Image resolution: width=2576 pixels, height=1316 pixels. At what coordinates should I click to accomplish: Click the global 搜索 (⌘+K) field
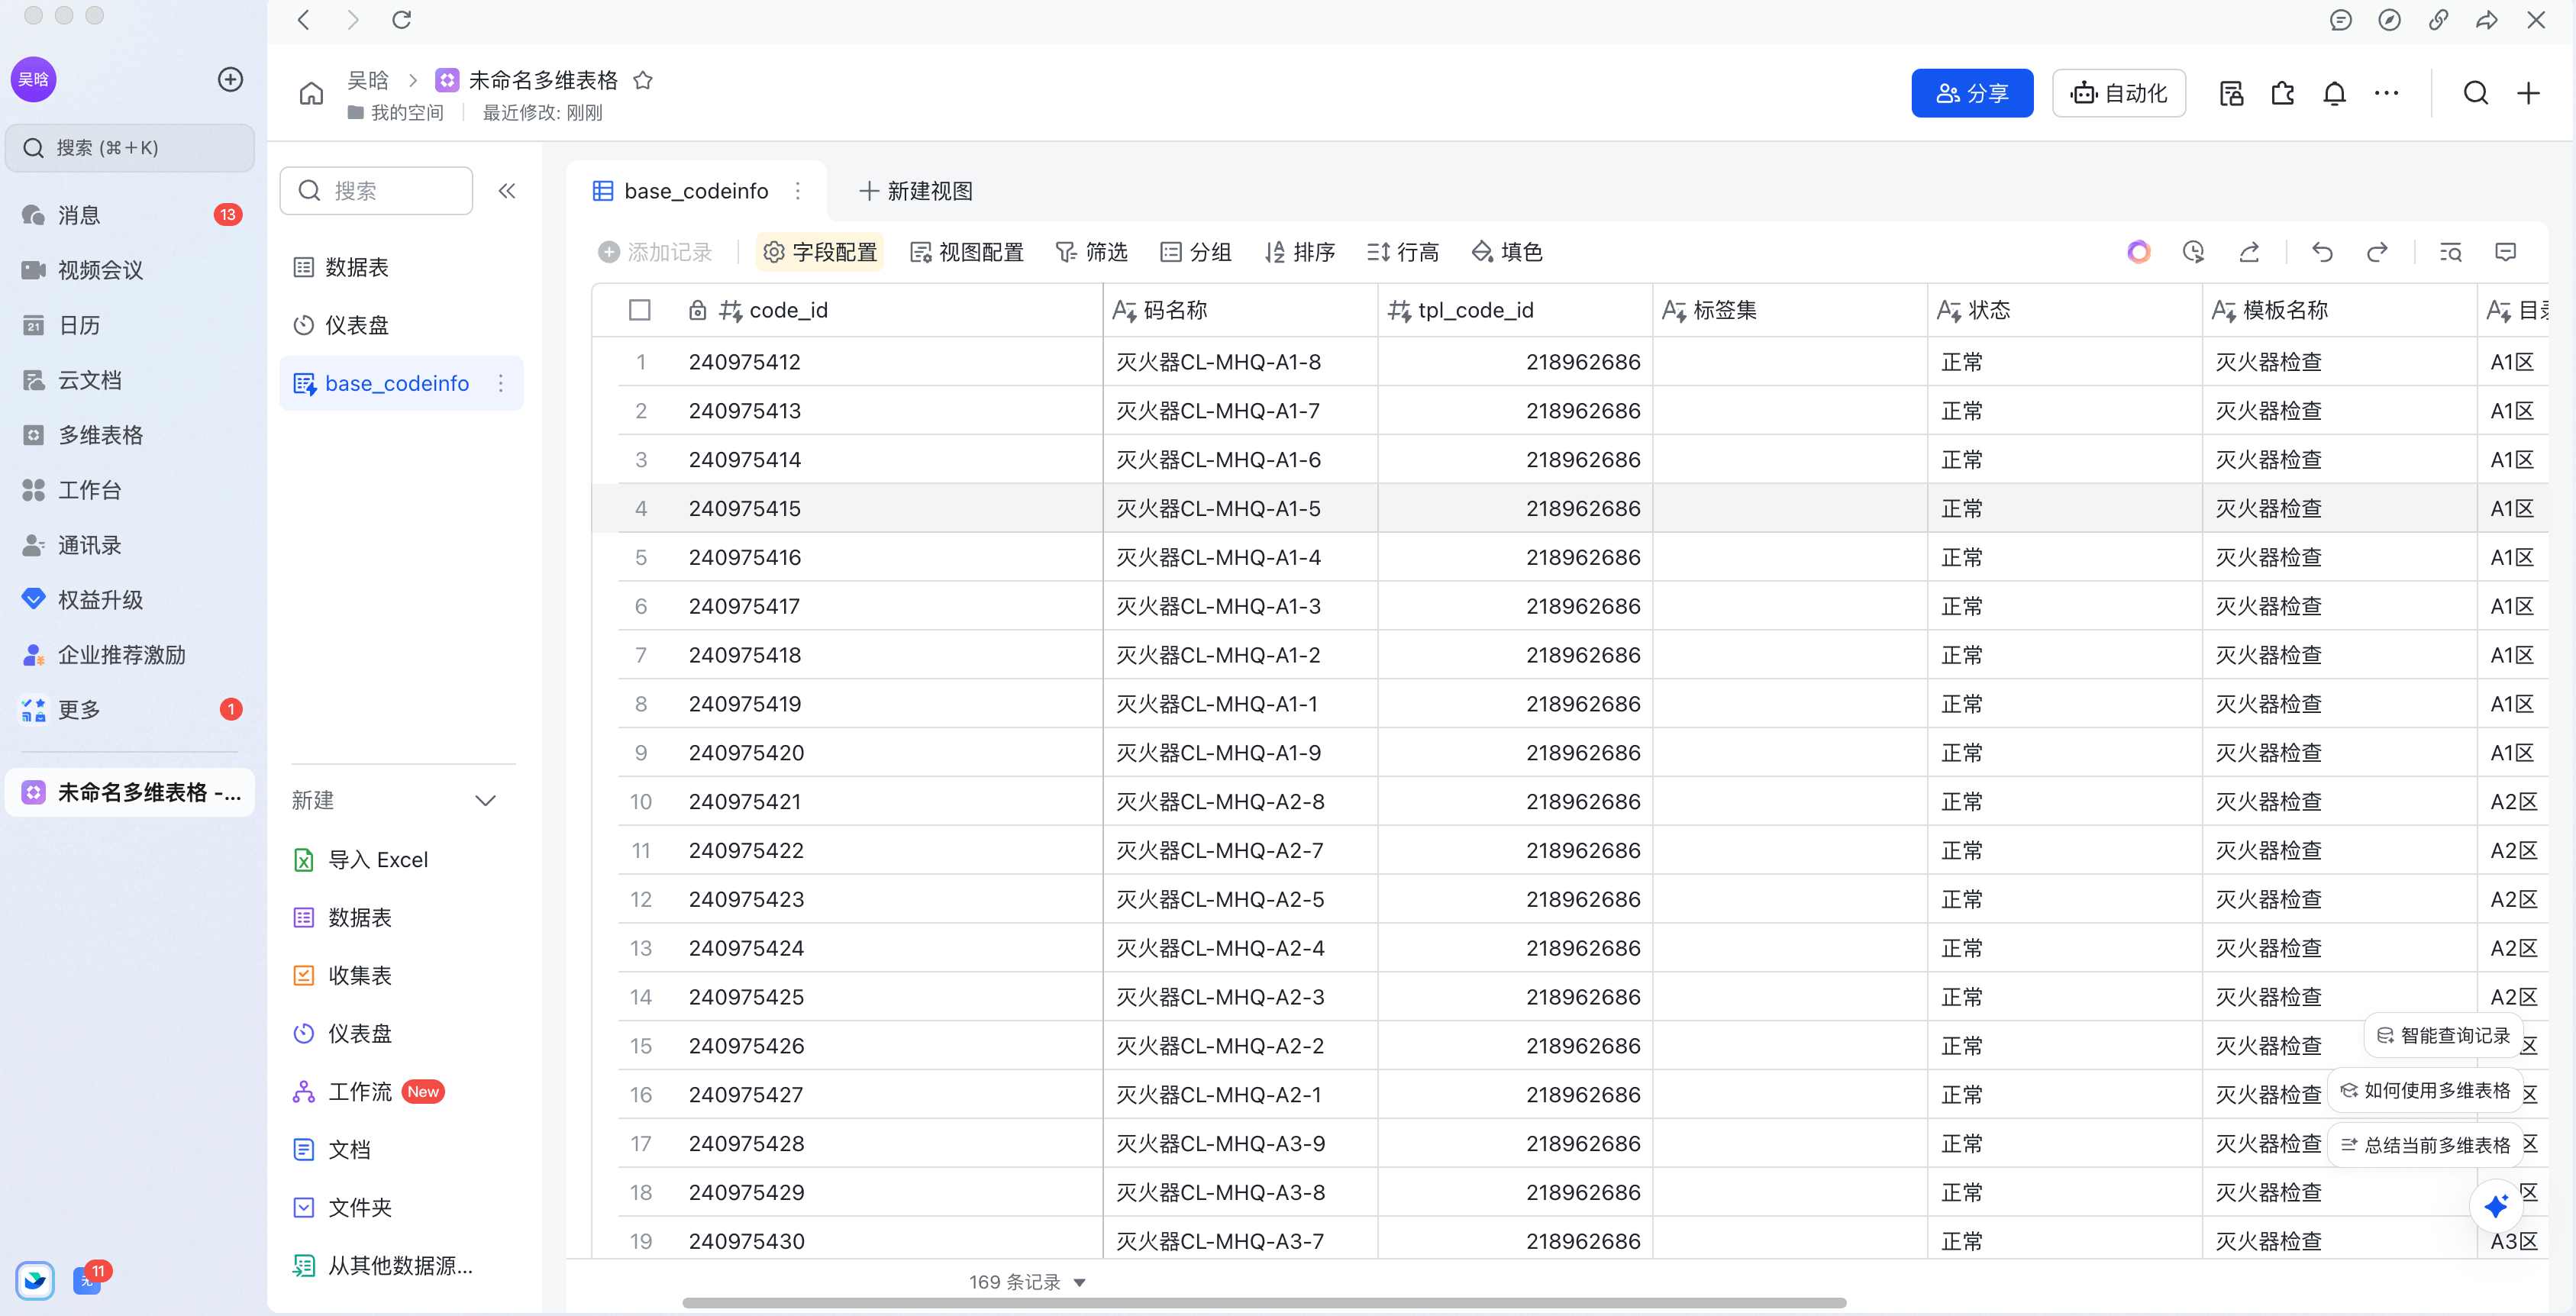[130, 148]
